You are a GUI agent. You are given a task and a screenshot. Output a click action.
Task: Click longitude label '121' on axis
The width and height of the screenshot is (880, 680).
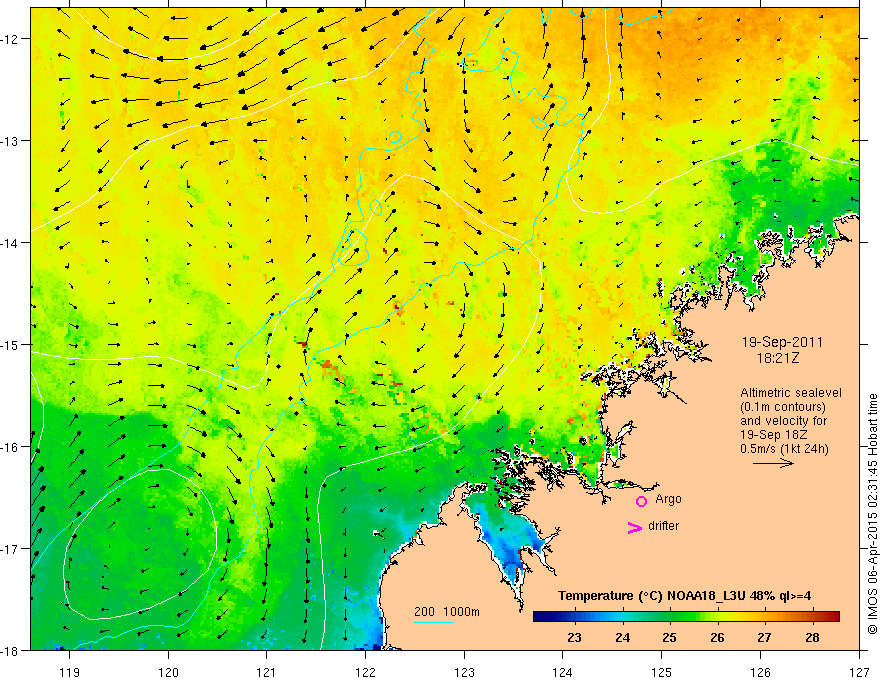pos(267,672)
